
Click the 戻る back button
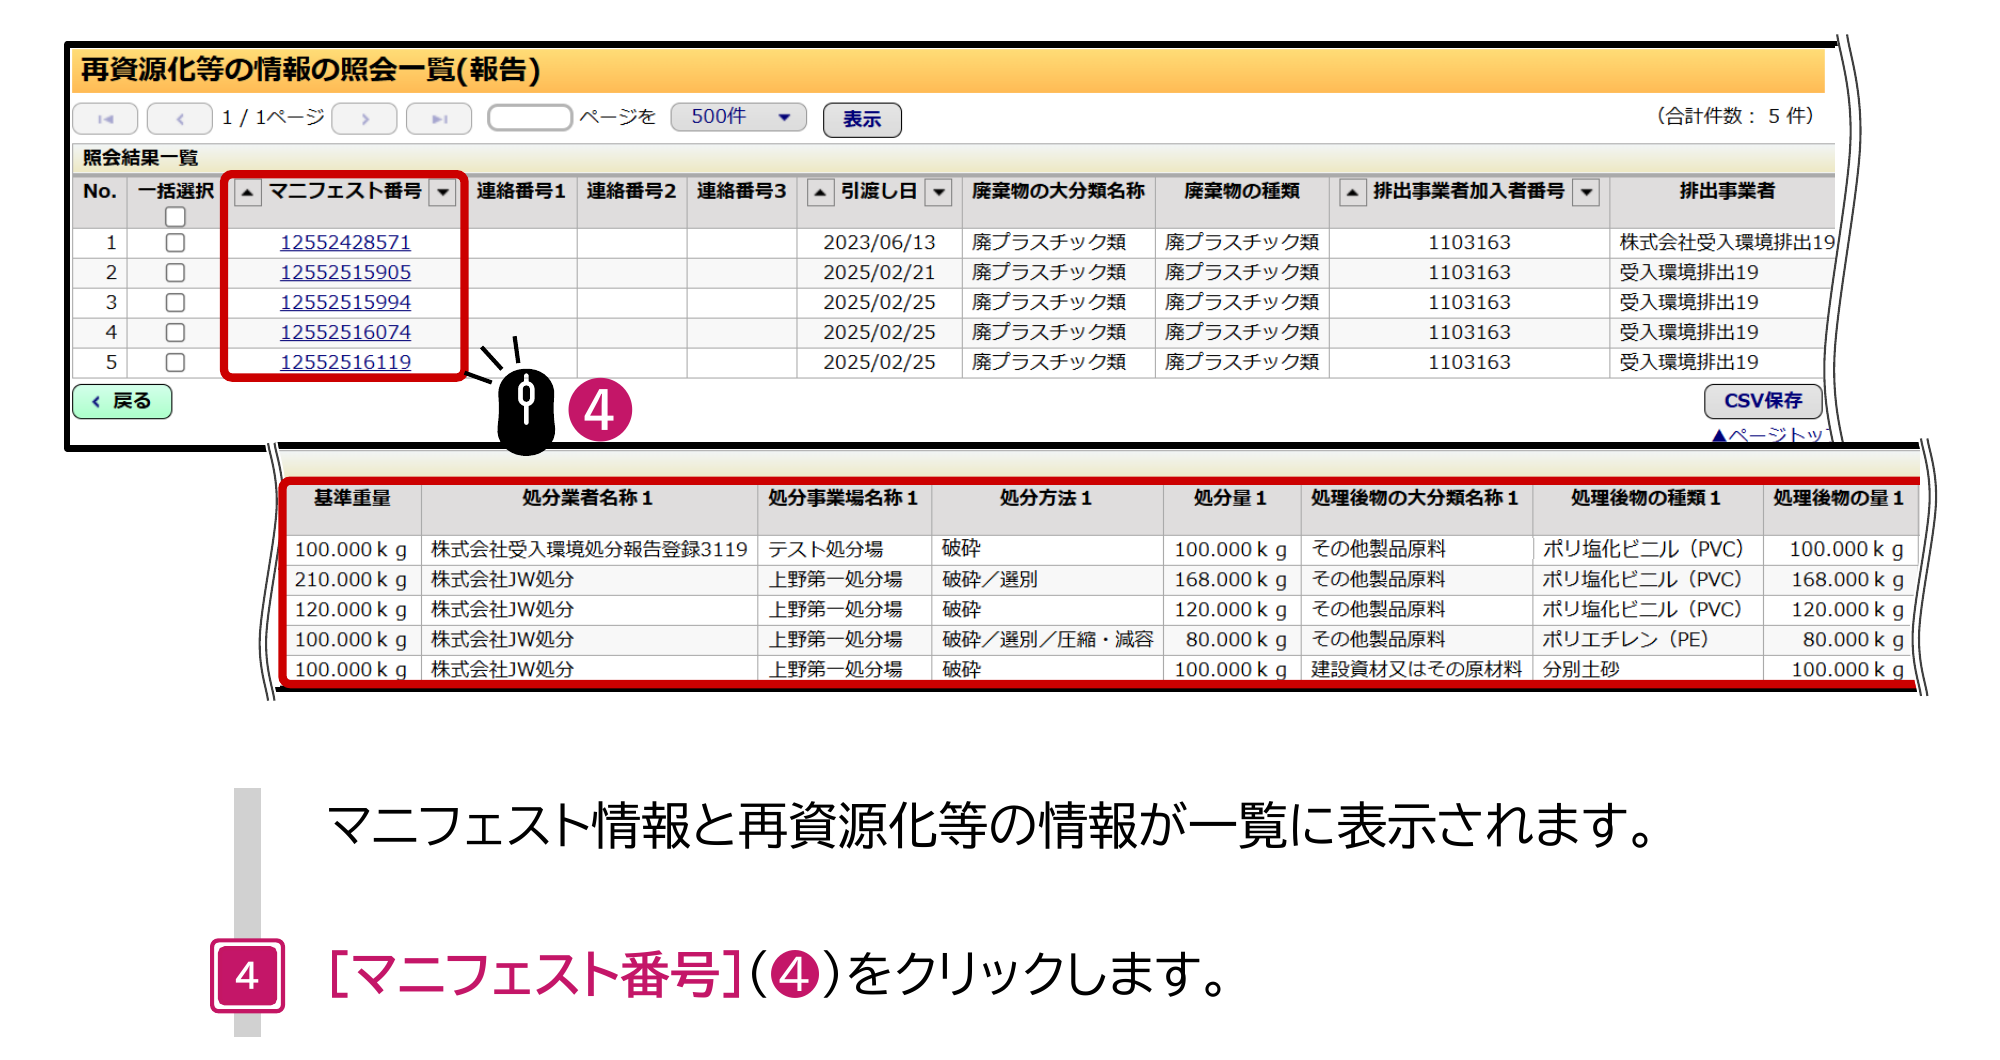tap(122, 401)
